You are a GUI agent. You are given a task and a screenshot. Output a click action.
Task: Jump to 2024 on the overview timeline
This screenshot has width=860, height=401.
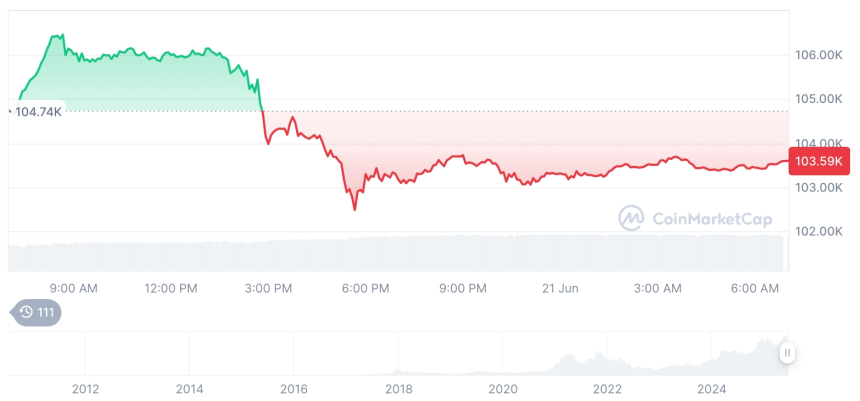[x=711, y=388]
